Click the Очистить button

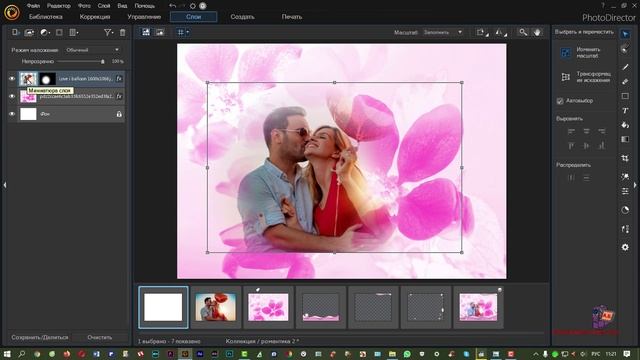[x=100, y=337]
